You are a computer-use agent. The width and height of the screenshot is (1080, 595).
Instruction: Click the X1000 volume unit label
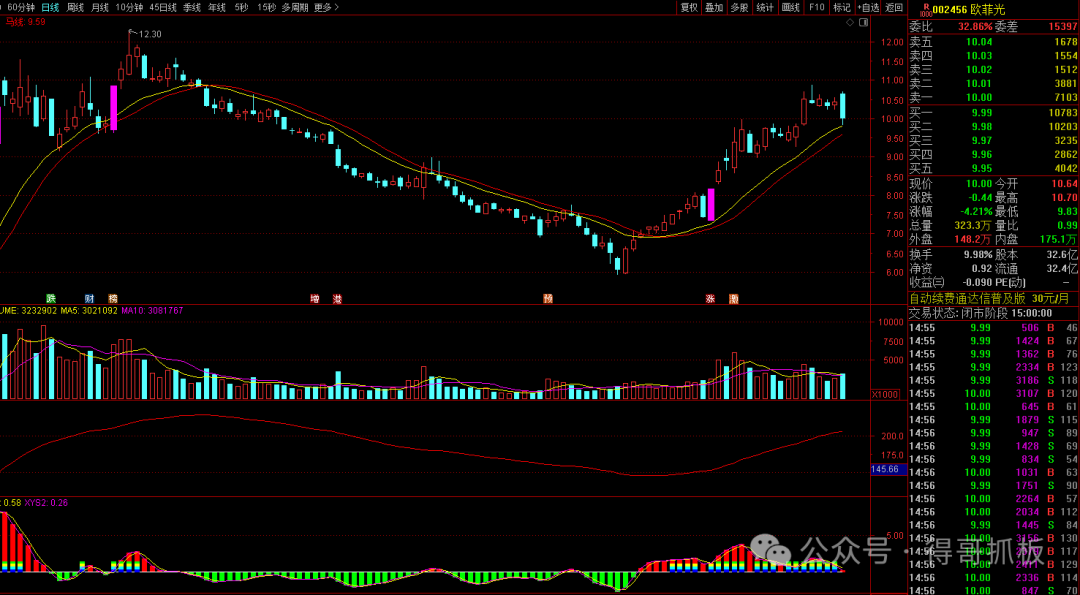[884, 394]
